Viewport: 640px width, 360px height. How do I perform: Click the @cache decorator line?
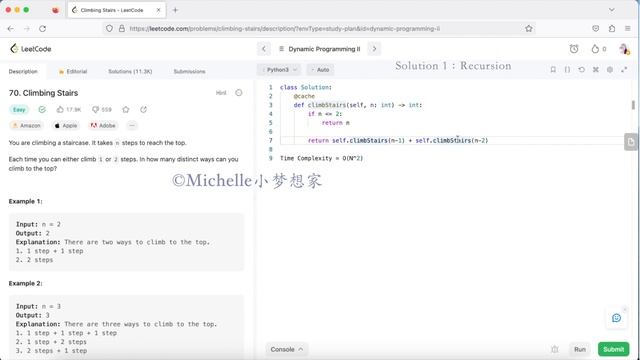click(x=304, y=96)
